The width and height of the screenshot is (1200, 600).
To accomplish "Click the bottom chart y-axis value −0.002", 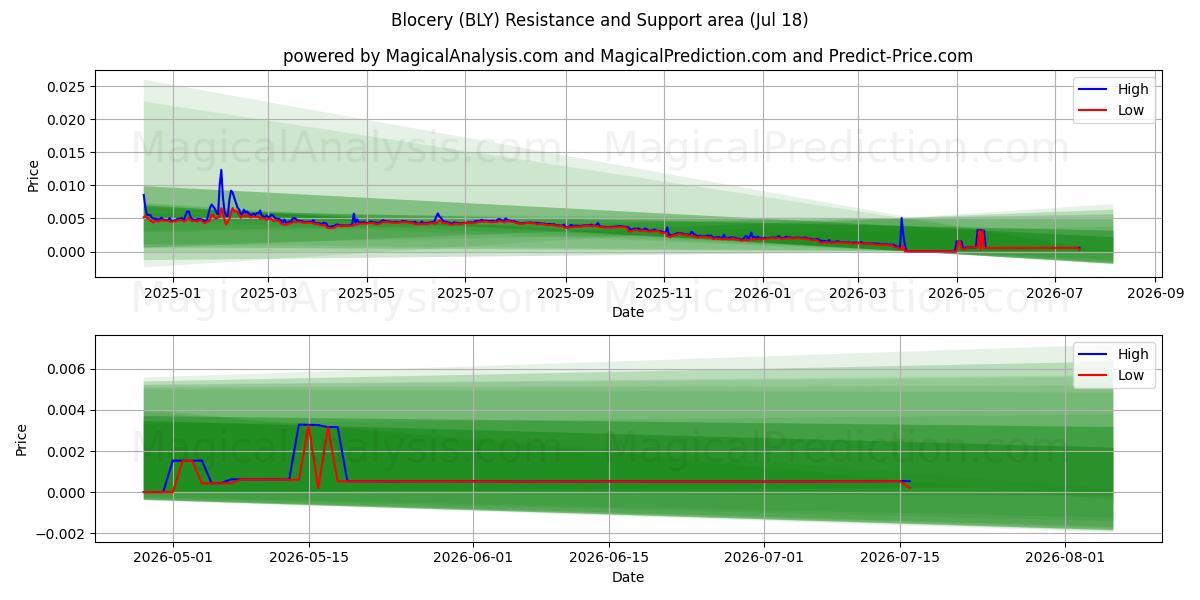I will [60, 534].
